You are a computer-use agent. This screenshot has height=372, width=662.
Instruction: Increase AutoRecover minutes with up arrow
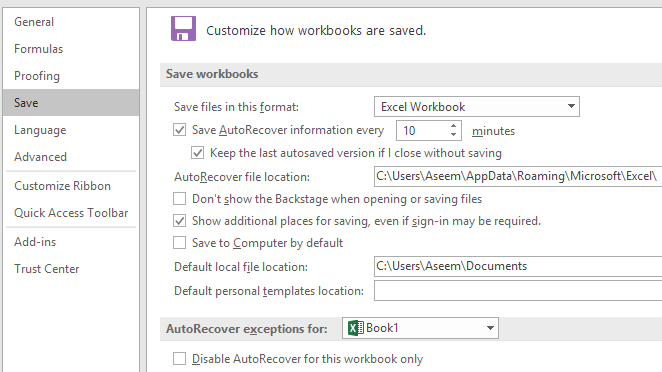coord(453,126)
